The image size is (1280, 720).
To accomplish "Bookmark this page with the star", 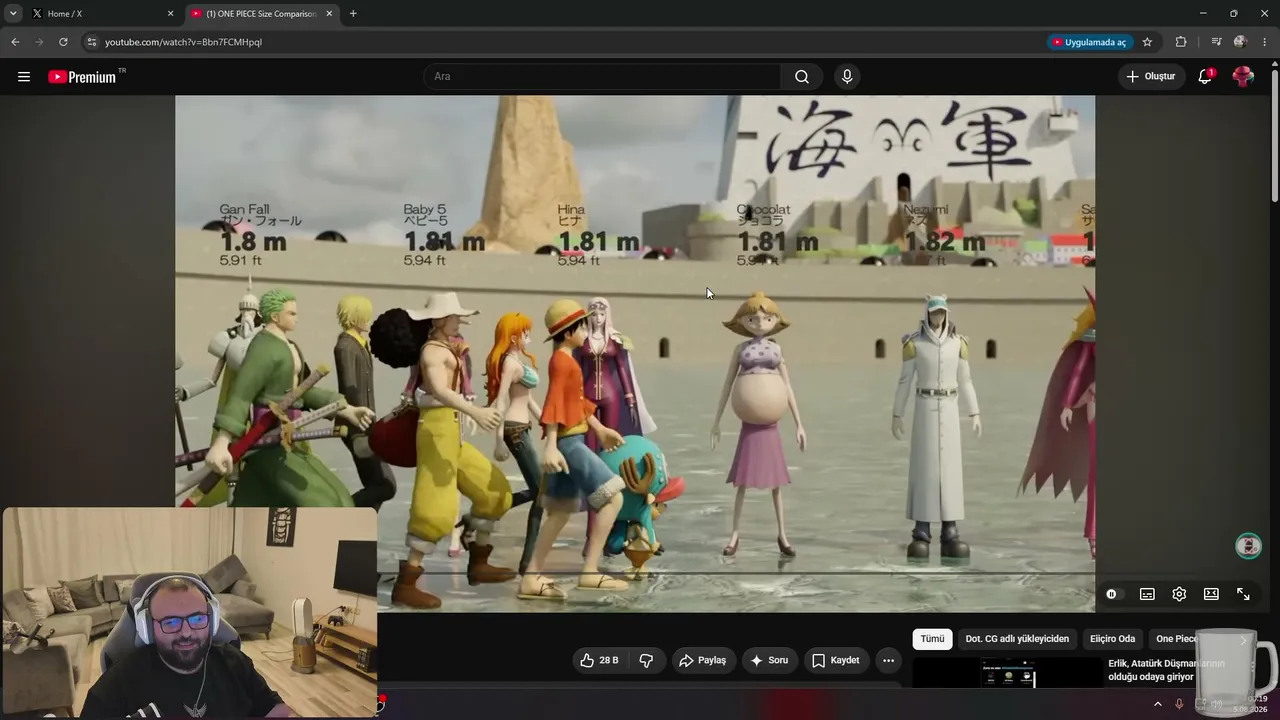I will click(x=1147, y=42).
